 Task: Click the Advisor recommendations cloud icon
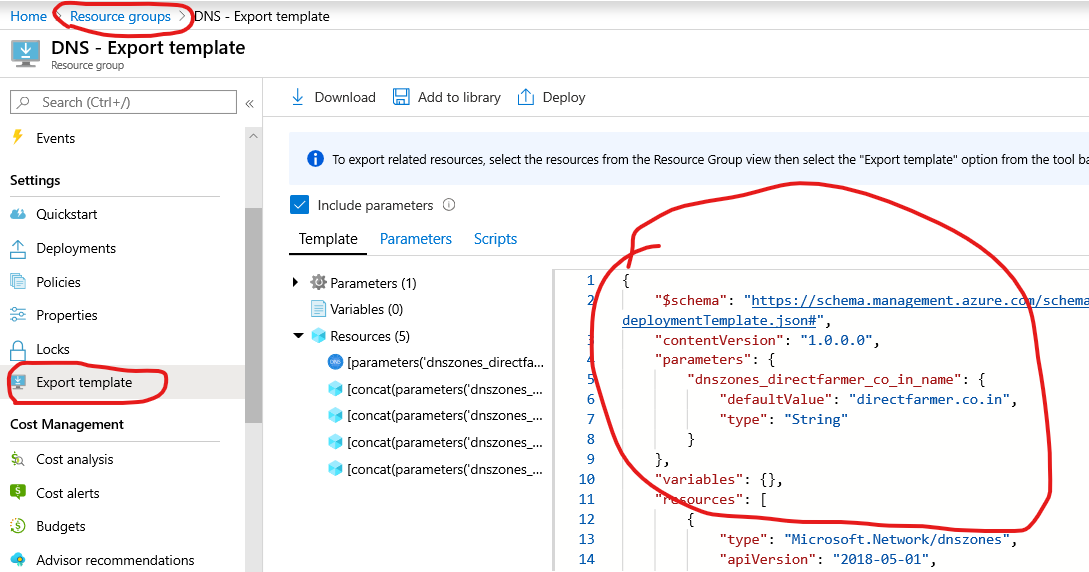coord(18,560)
